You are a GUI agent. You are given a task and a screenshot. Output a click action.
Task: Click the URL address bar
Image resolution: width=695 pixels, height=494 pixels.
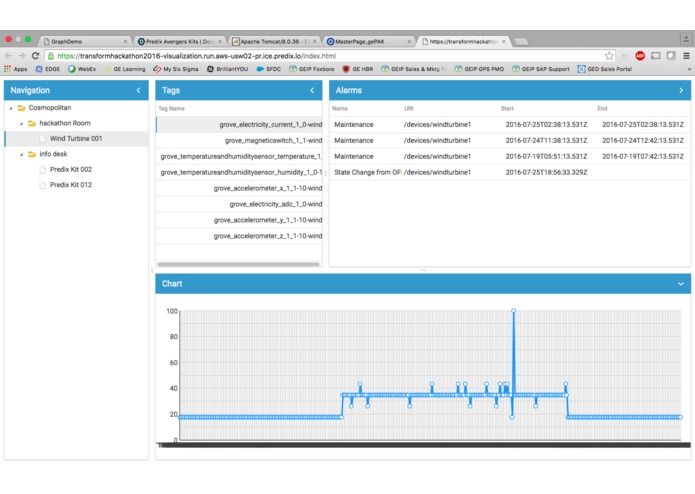(x=328, y=56)
